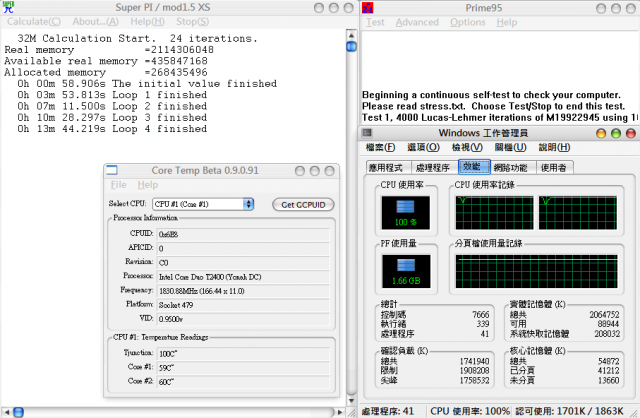The width and height of the screenshot is (640, 418).
Task: Click the Tjunction field 100C
Action: (243, 354)
